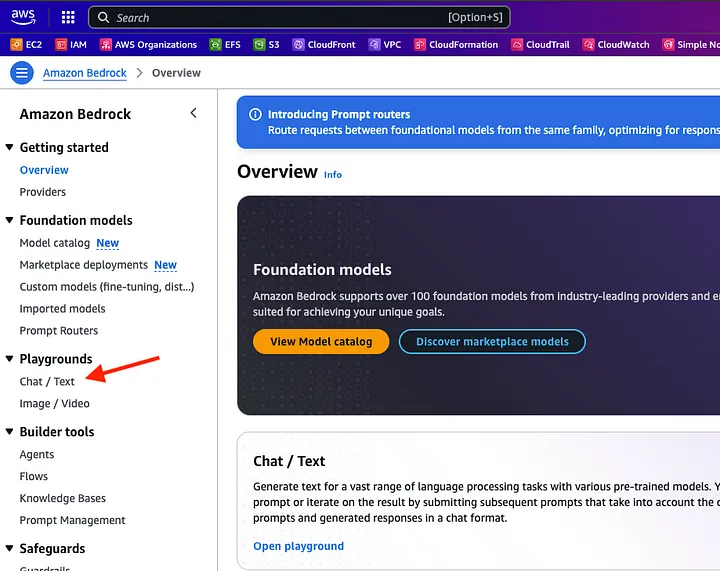Open the Image / Video playground item
This screenshot has height=571, width=720.
pos(55,403)
